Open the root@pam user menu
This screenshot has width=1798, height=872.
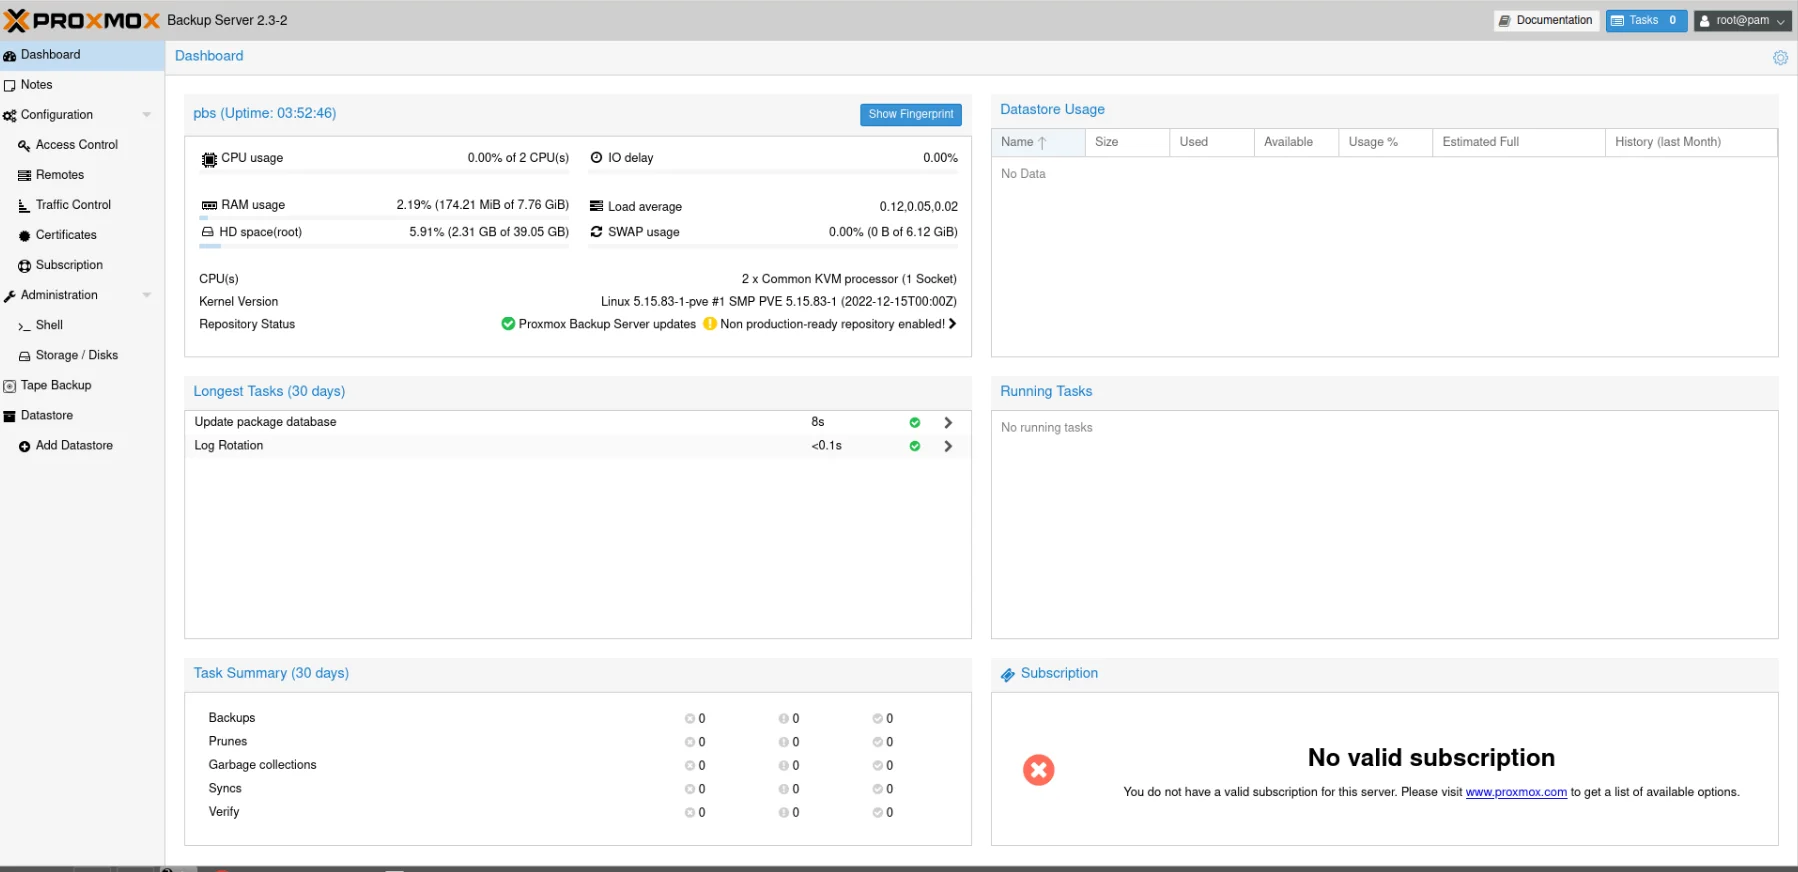click(x=1742, y=20)
